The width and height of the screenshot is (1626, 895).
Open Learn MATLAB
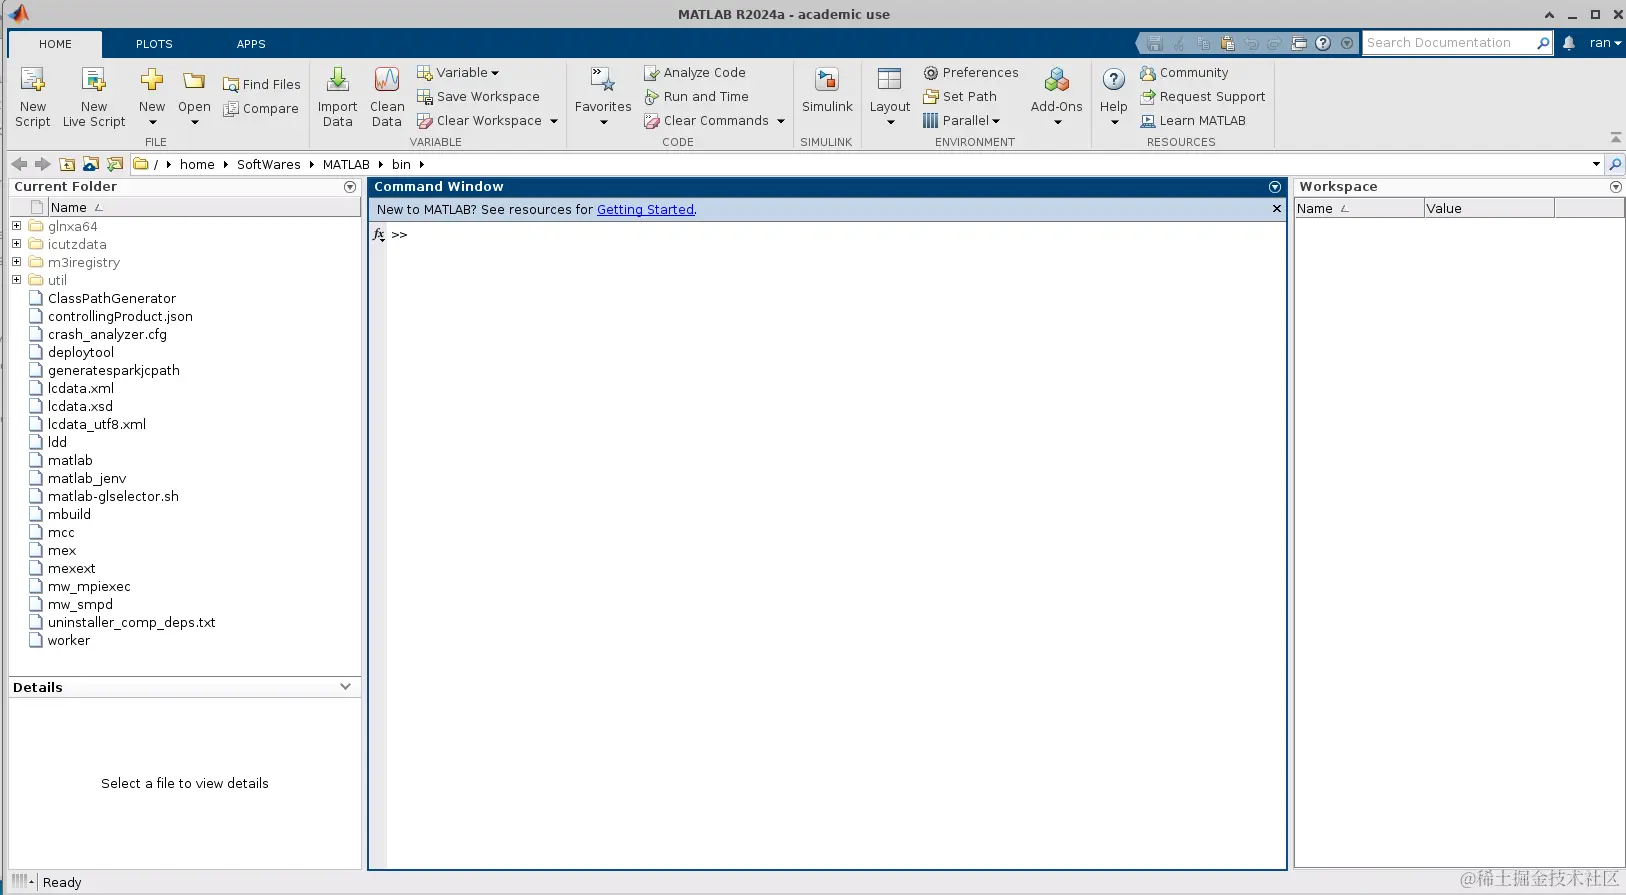point(1193,120)
